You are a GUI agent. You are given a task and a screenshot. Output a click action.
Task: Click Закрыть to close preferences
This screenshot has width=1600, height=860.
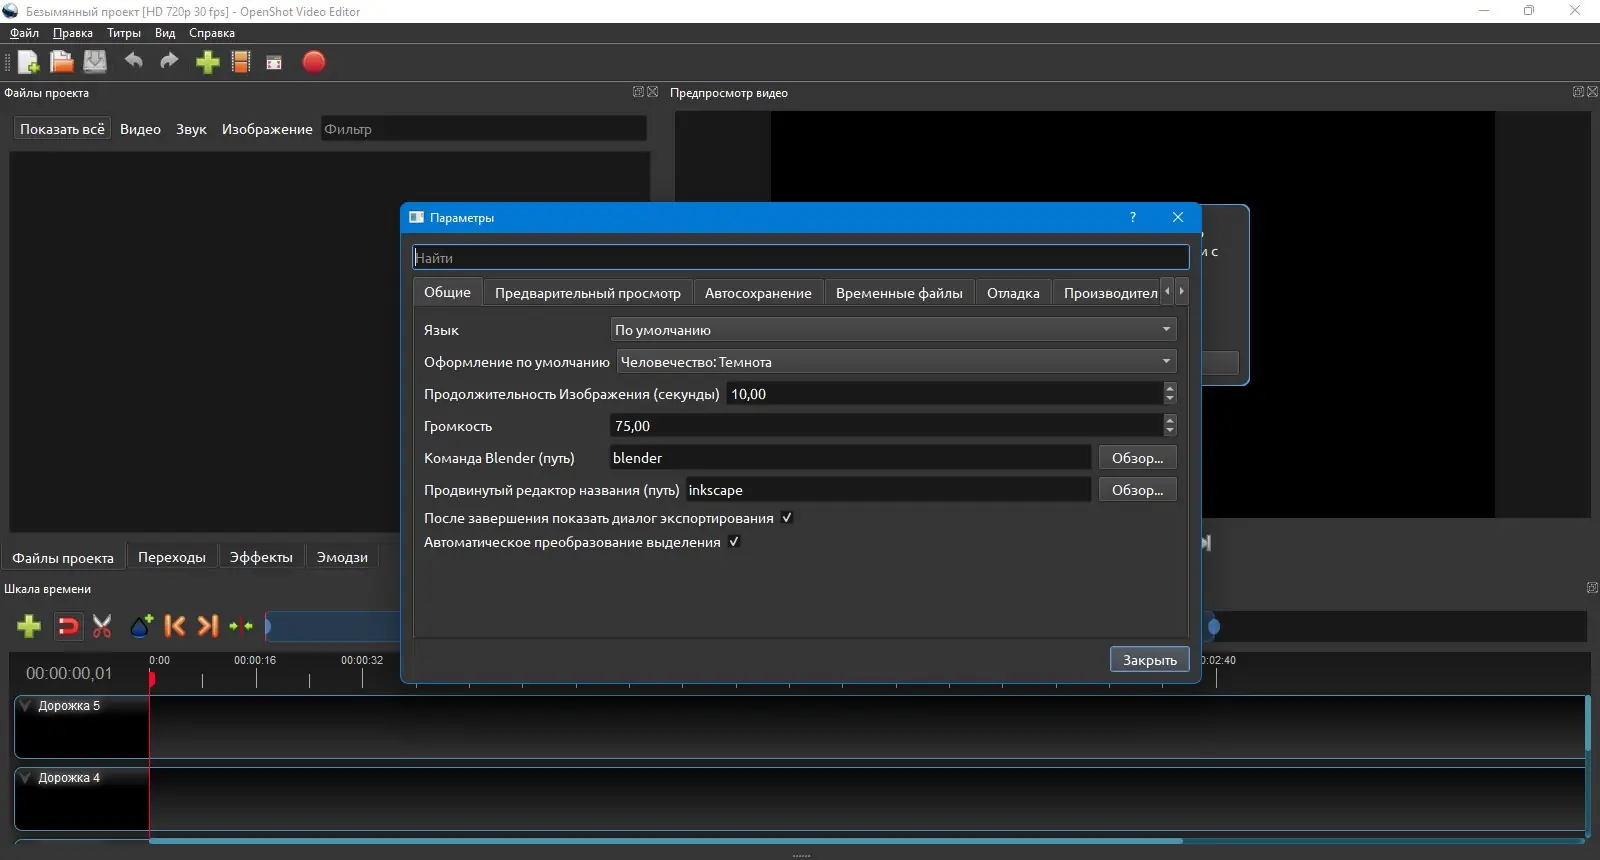1150,660
